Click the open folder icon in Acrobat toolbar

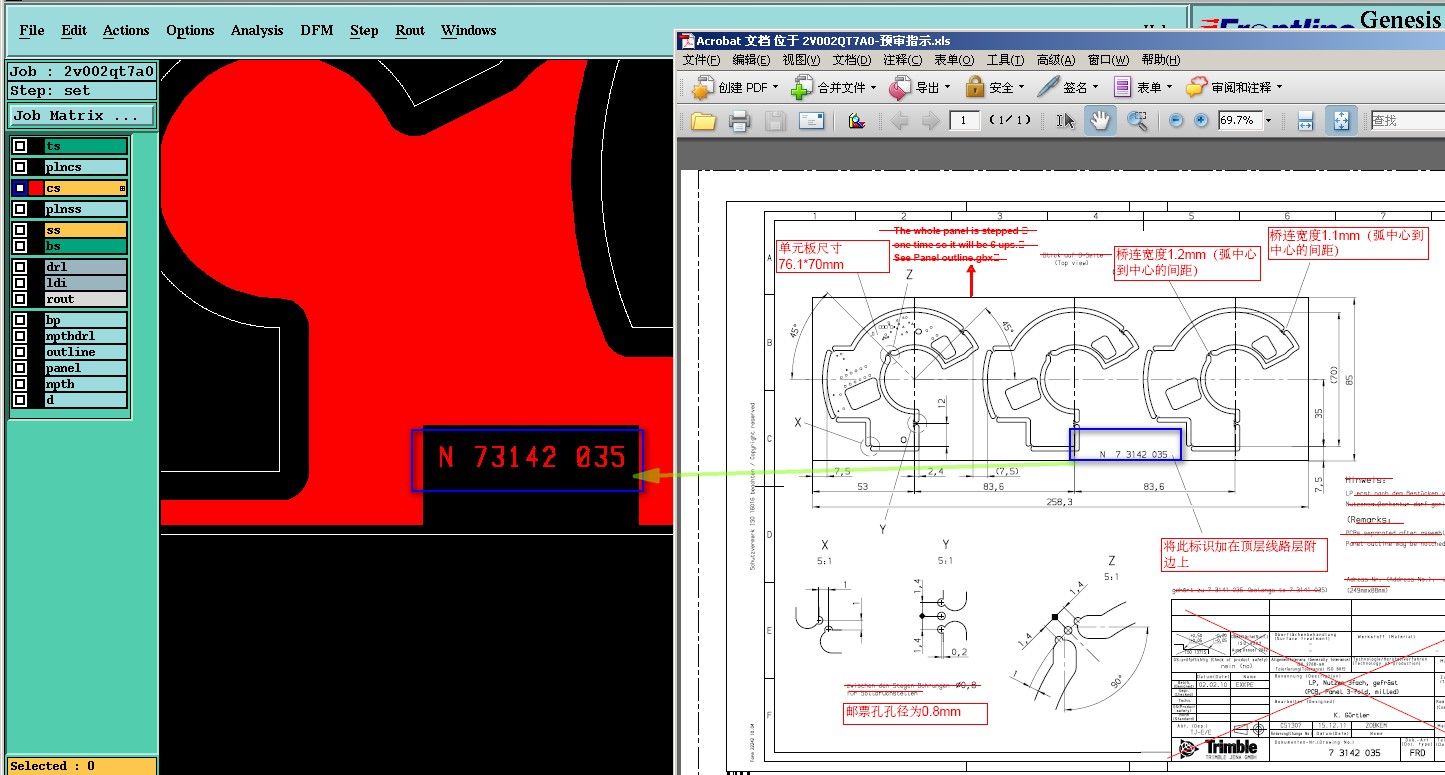coord(704,121)
